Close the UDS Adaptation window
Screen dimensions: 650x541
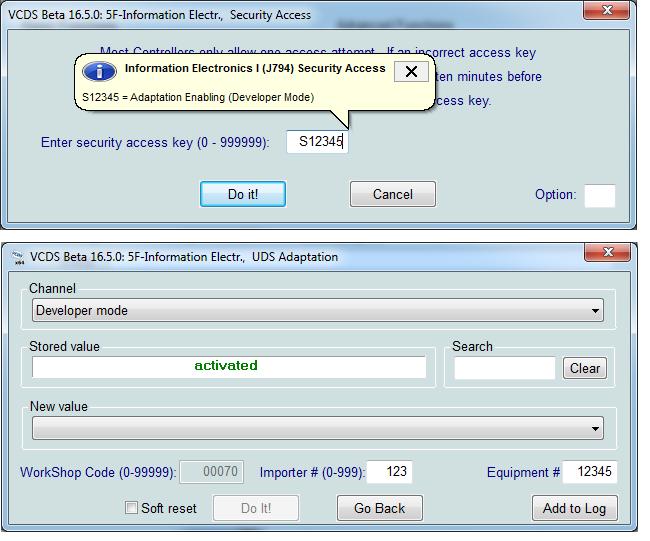[608, 252]
